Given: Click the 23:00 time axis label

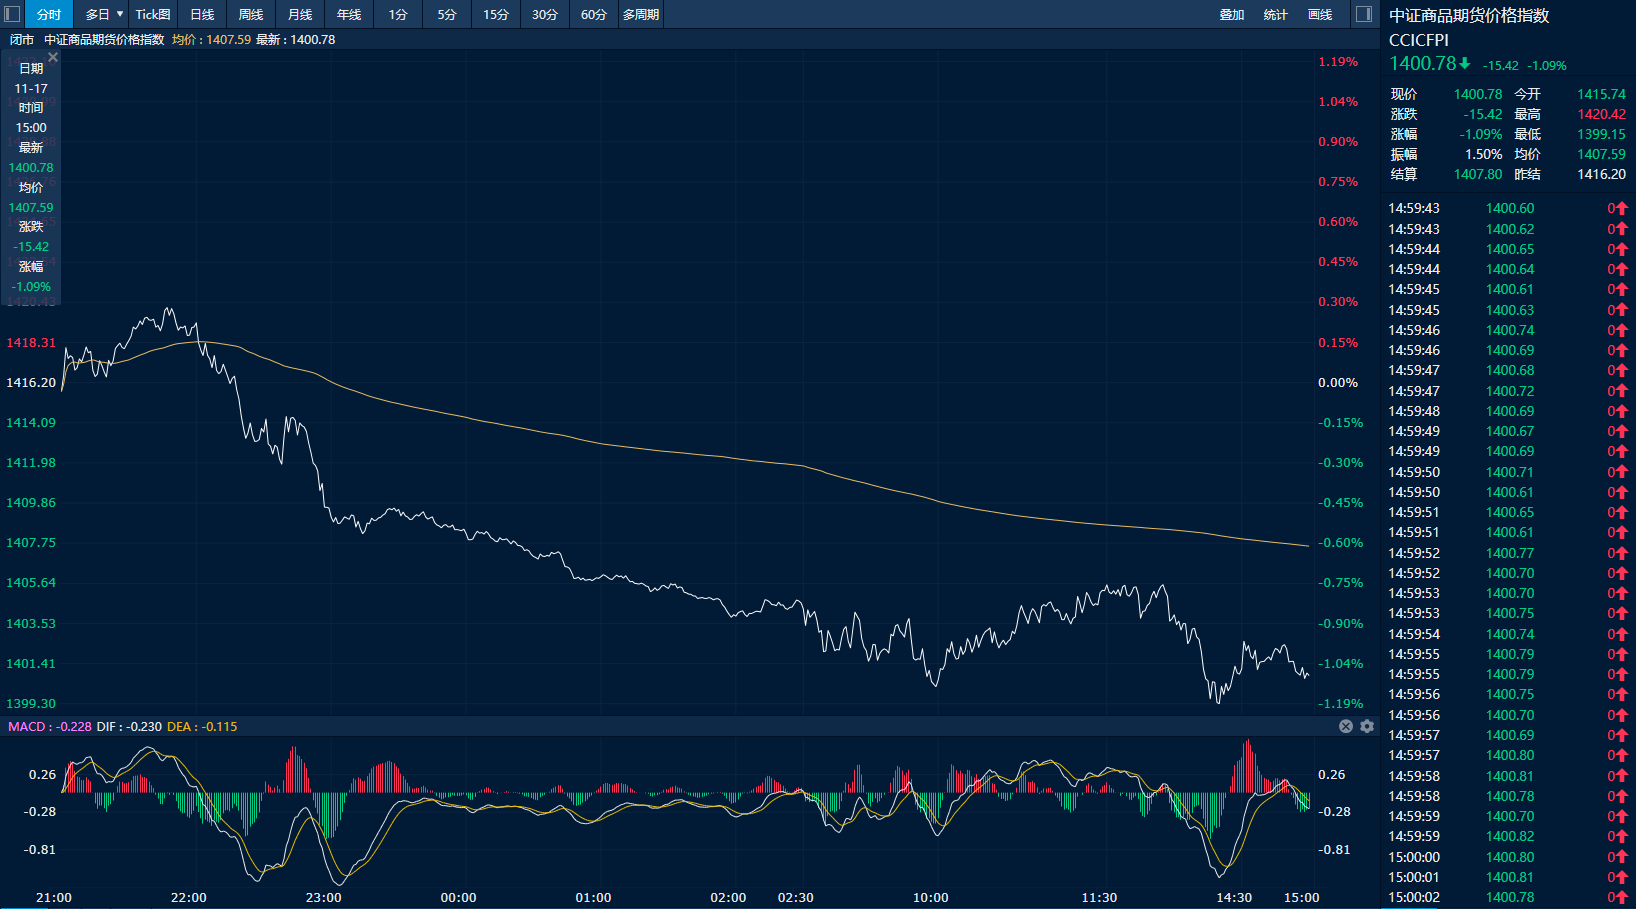Looking at the screenshot, I should [x=324, y=898].
